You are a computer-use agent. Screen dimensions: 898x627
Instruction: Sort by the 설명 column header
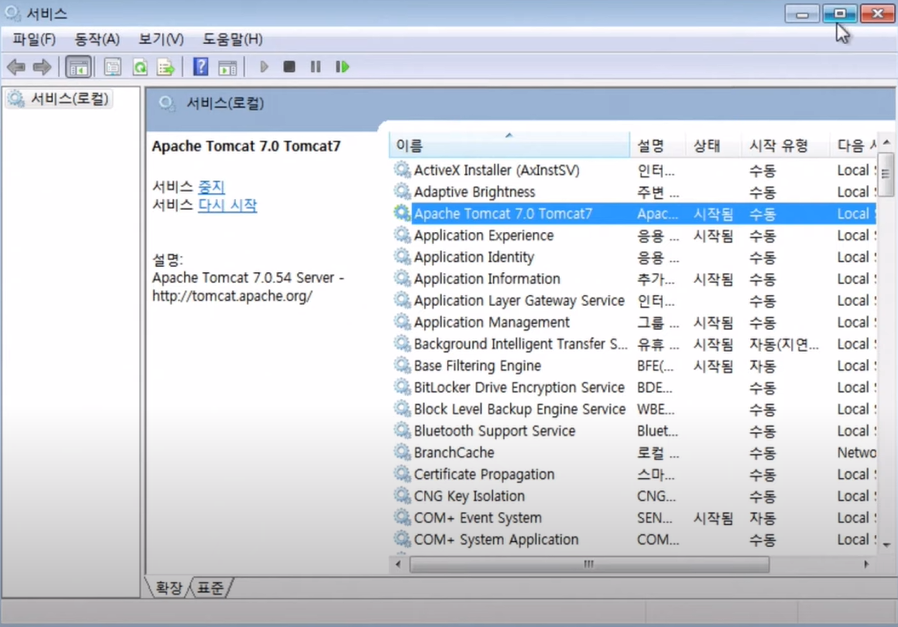click(657, 145)
